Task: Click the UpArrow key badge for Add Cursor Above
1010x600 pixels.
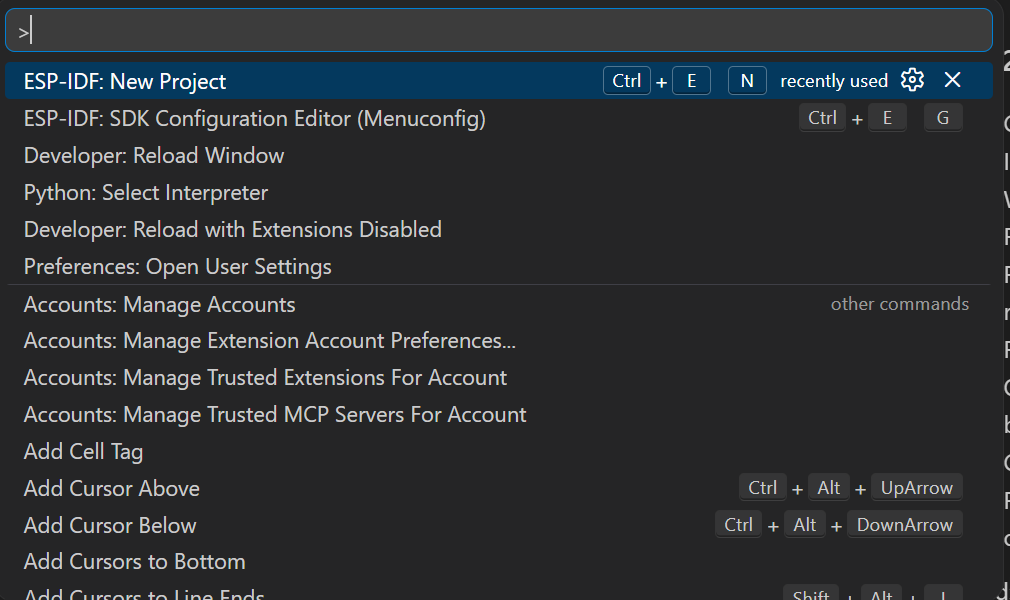Action: [917, 488]
